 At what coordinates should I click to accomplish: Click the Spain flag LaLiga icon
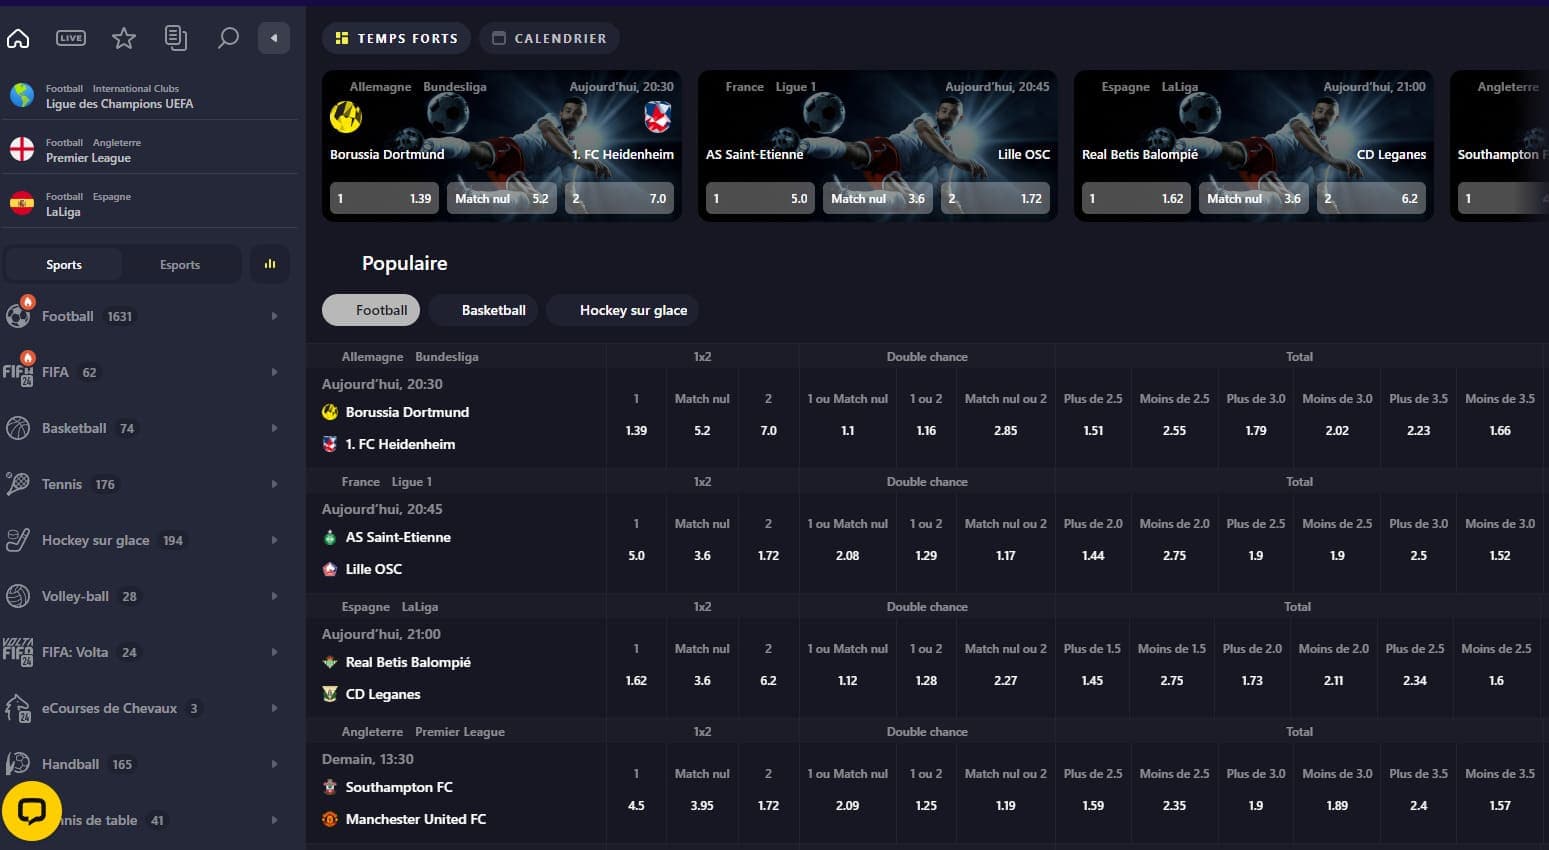22,203
